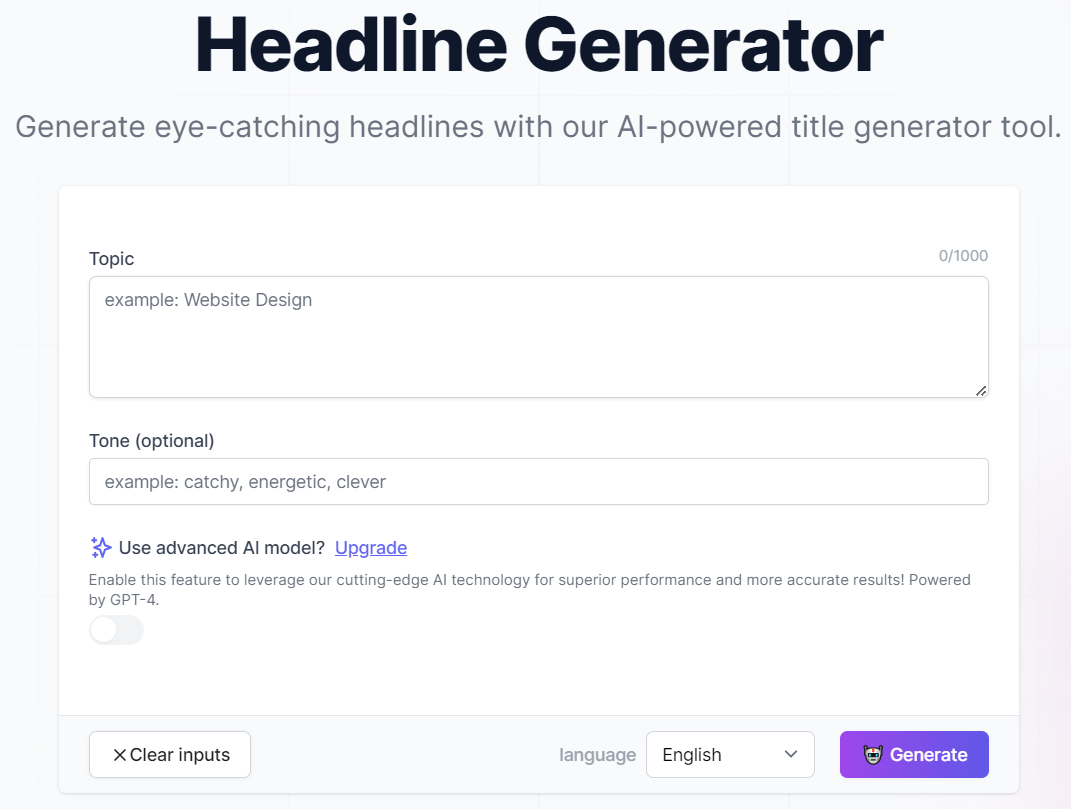
Task: Click the Headline Generator page title
Action: click(539, 45)
